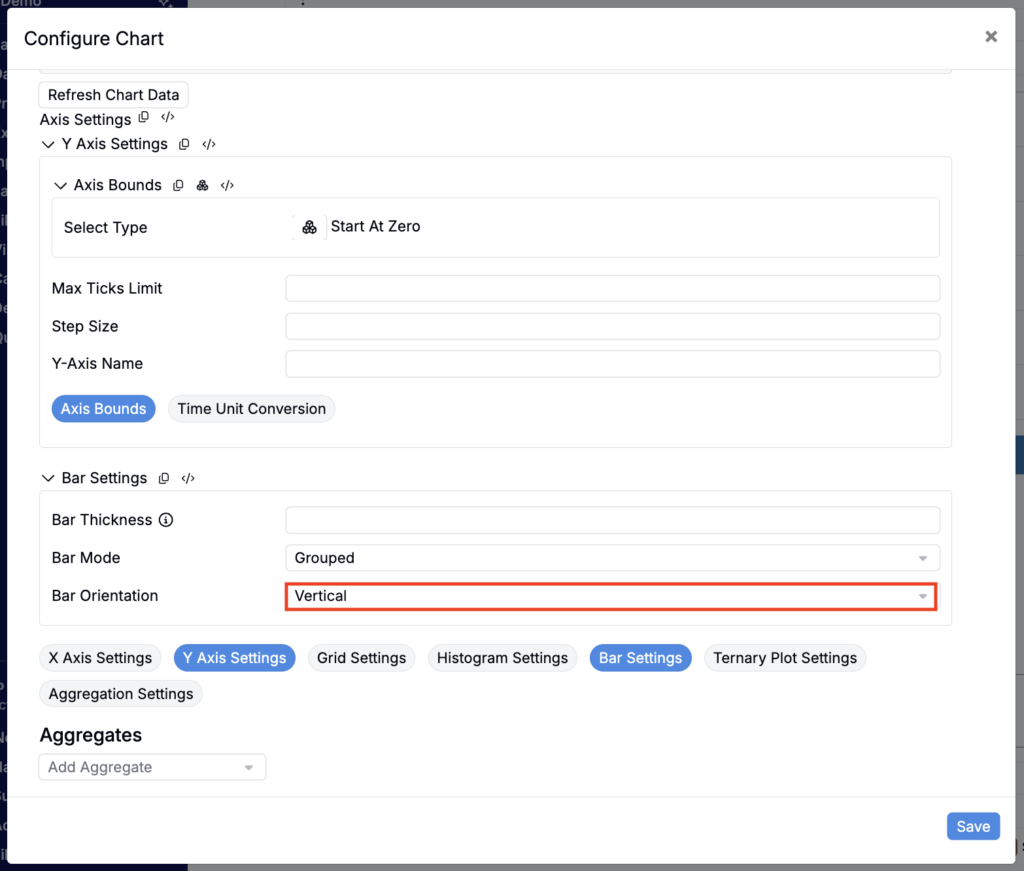Open the Bar Orientation Vertical dropdown
1024x871 pixels.
(x=611, y=596)
